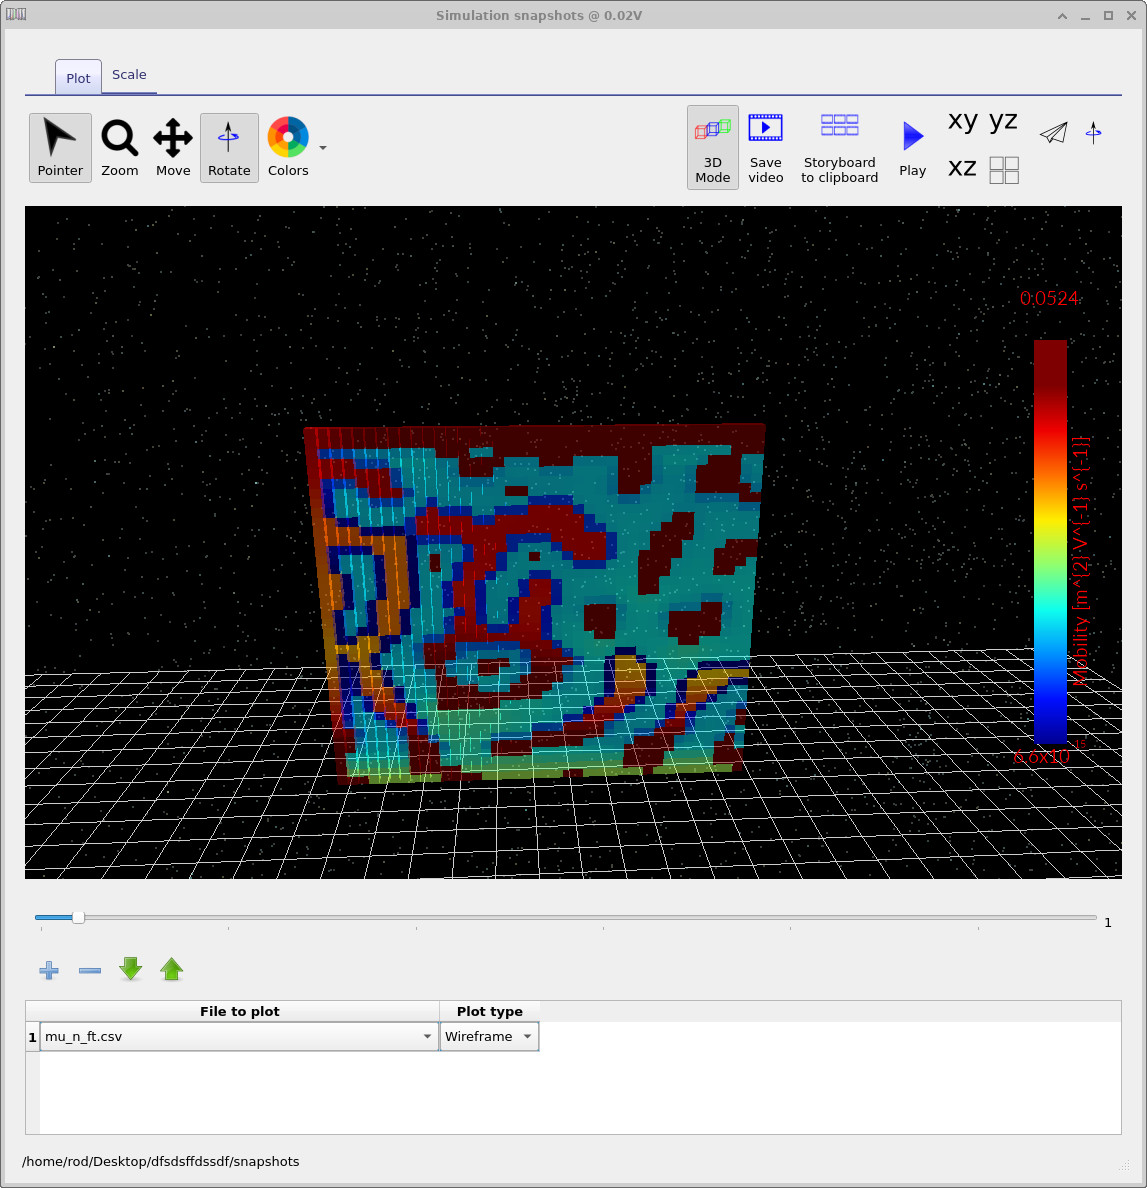Switch to the Scale tab
Viewport: 1147px width, 1188px height.
click(129, 74)
